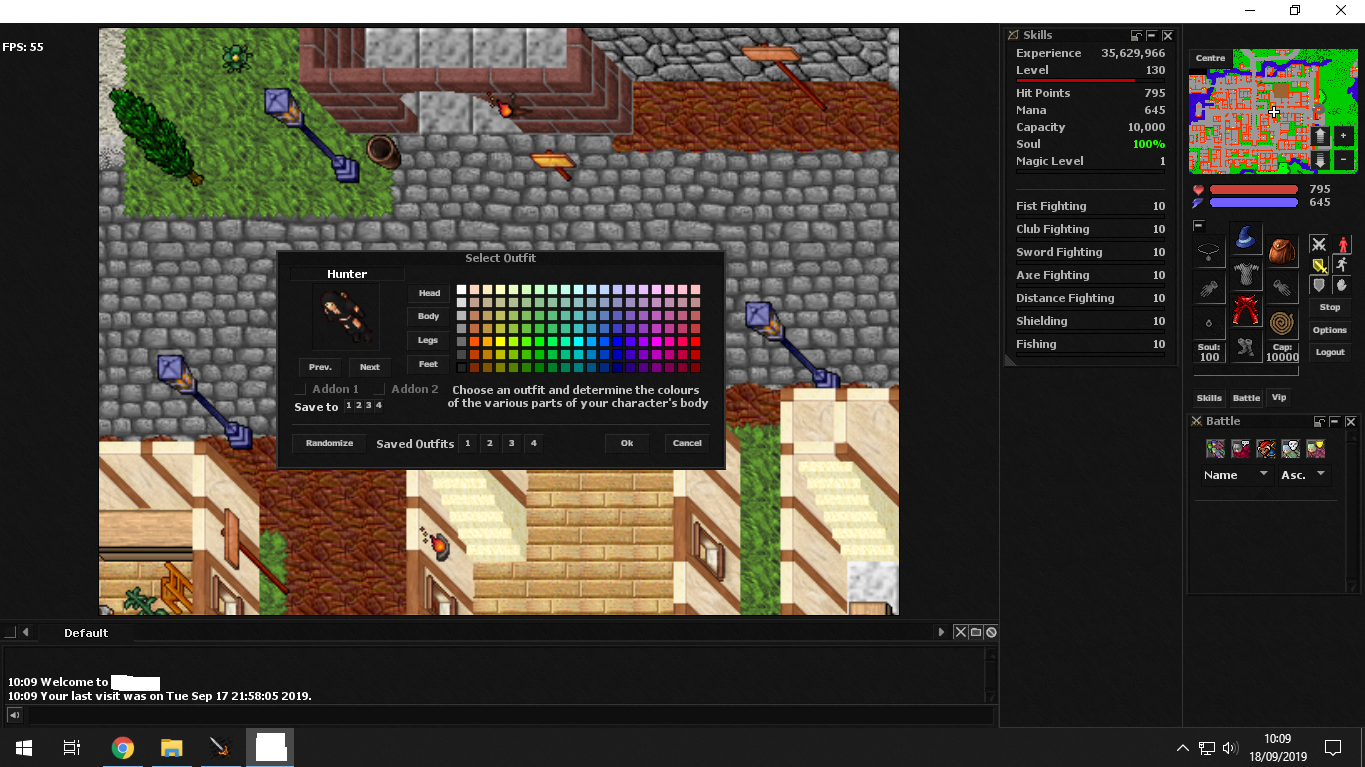The height and width of the screenshot is (767, 1365).
Task: Open the Name sort dropdown in Battle
Action: (1236, 475)
